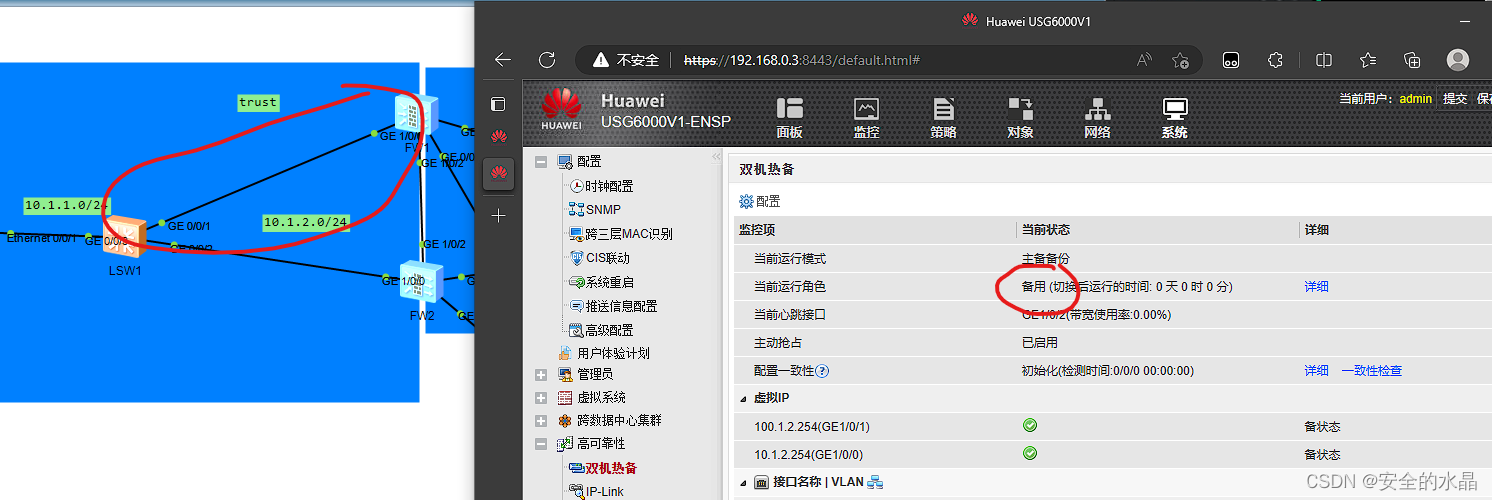Click the goggles extension icon in toolbar

pyautogui.click(x=1232, y=60)
